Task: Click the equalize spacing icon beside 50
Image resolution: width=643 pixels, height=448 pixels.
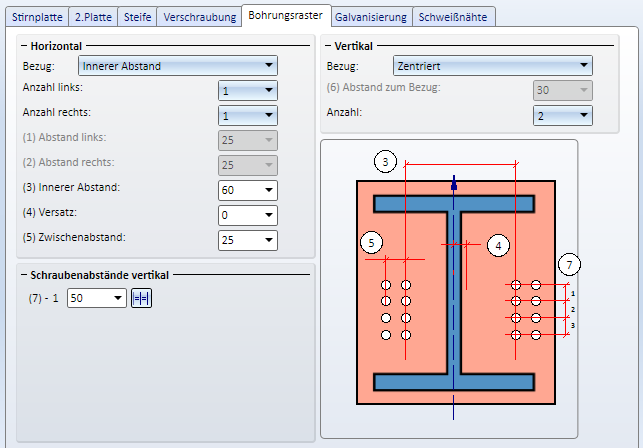Action: (x=142, y=299)
